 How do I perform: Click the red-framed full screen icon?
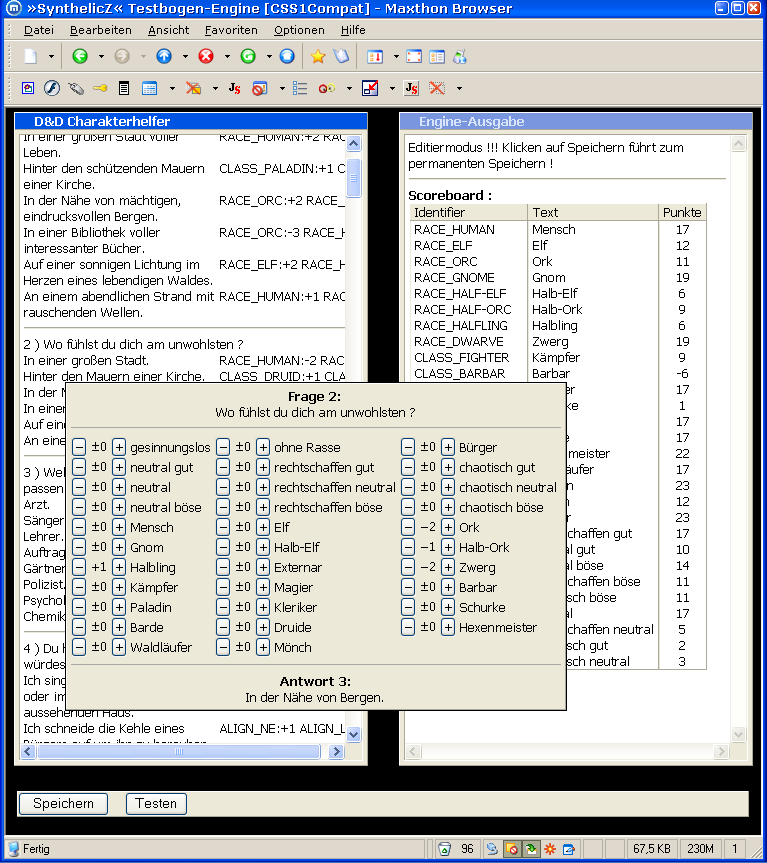click(414, 56)
